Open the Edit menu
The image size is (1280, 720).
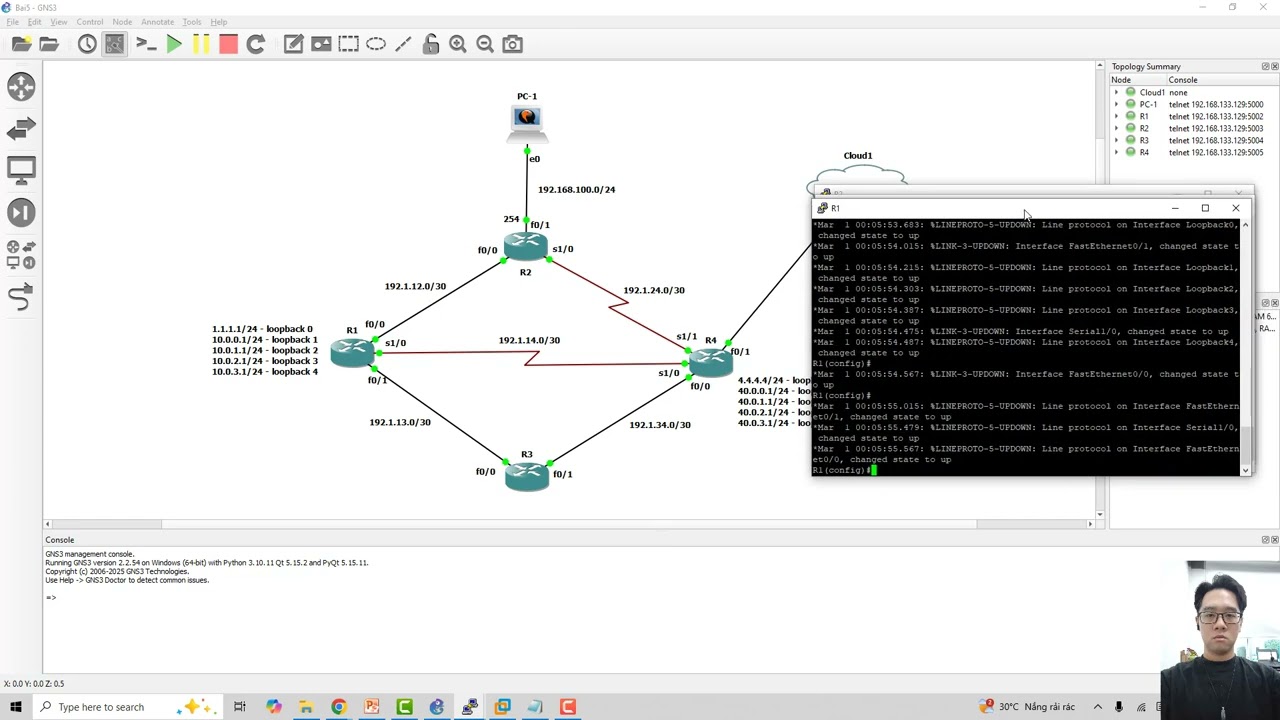[x=35, y=21]
